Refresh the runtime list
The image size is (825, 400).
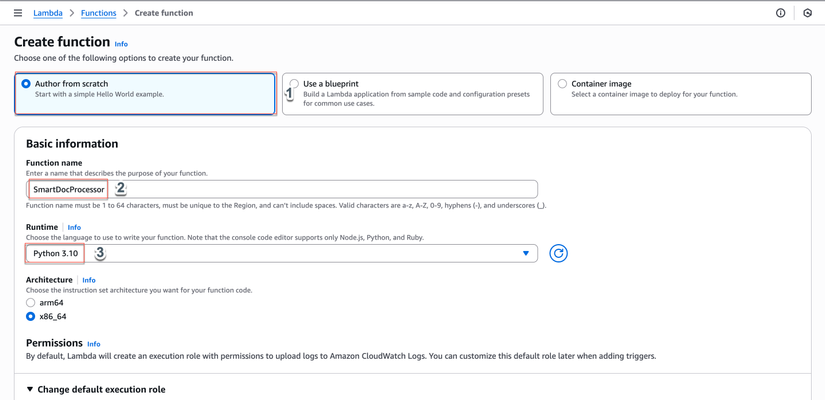coord(558,254)
